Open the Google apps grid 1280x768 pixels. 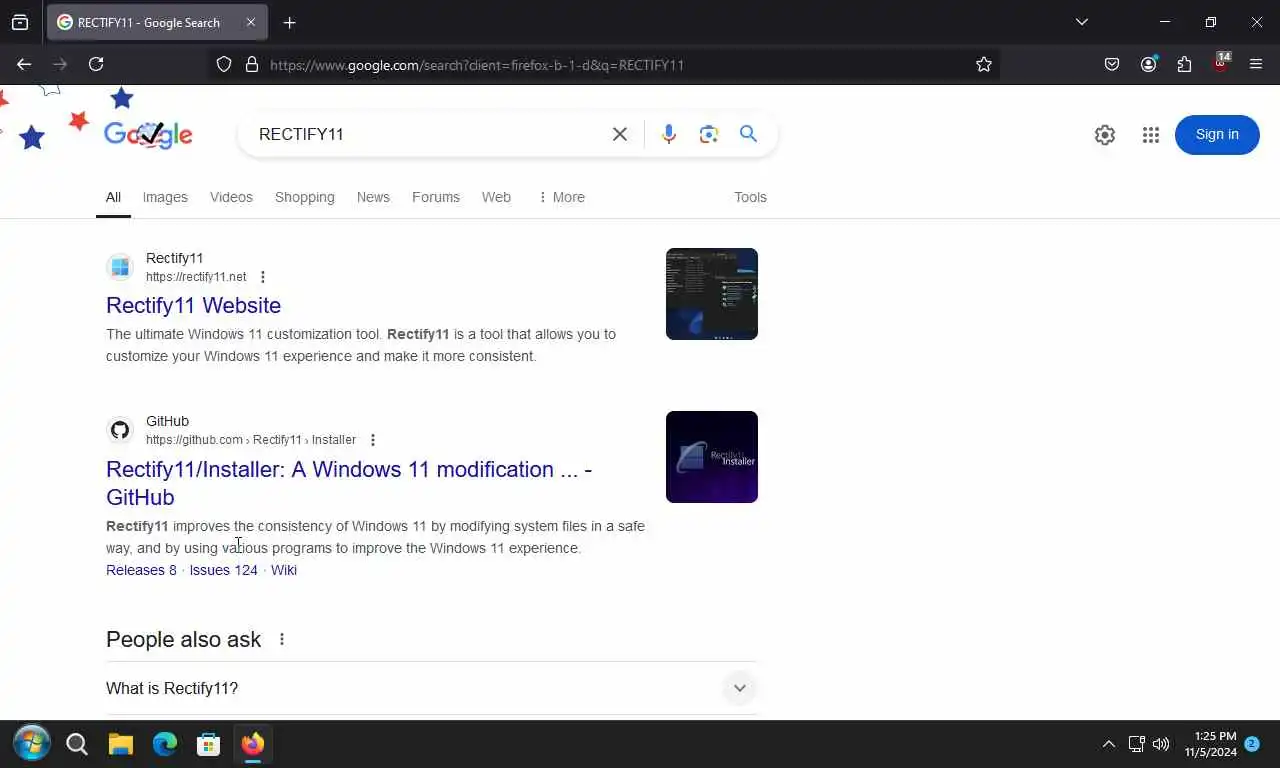point(1151,135)
